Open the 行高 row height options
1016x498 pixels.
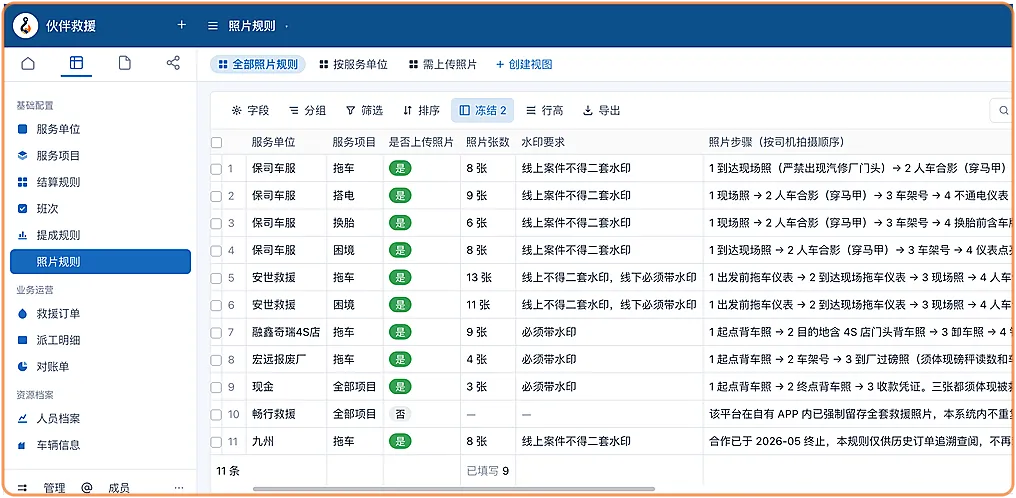pyautogui.click(x=544, y=111)
